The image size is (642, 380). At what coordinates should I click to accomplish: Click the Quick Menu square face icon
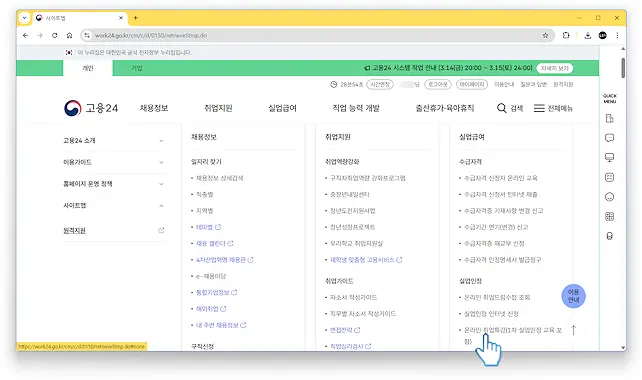(x=609, y=177)
